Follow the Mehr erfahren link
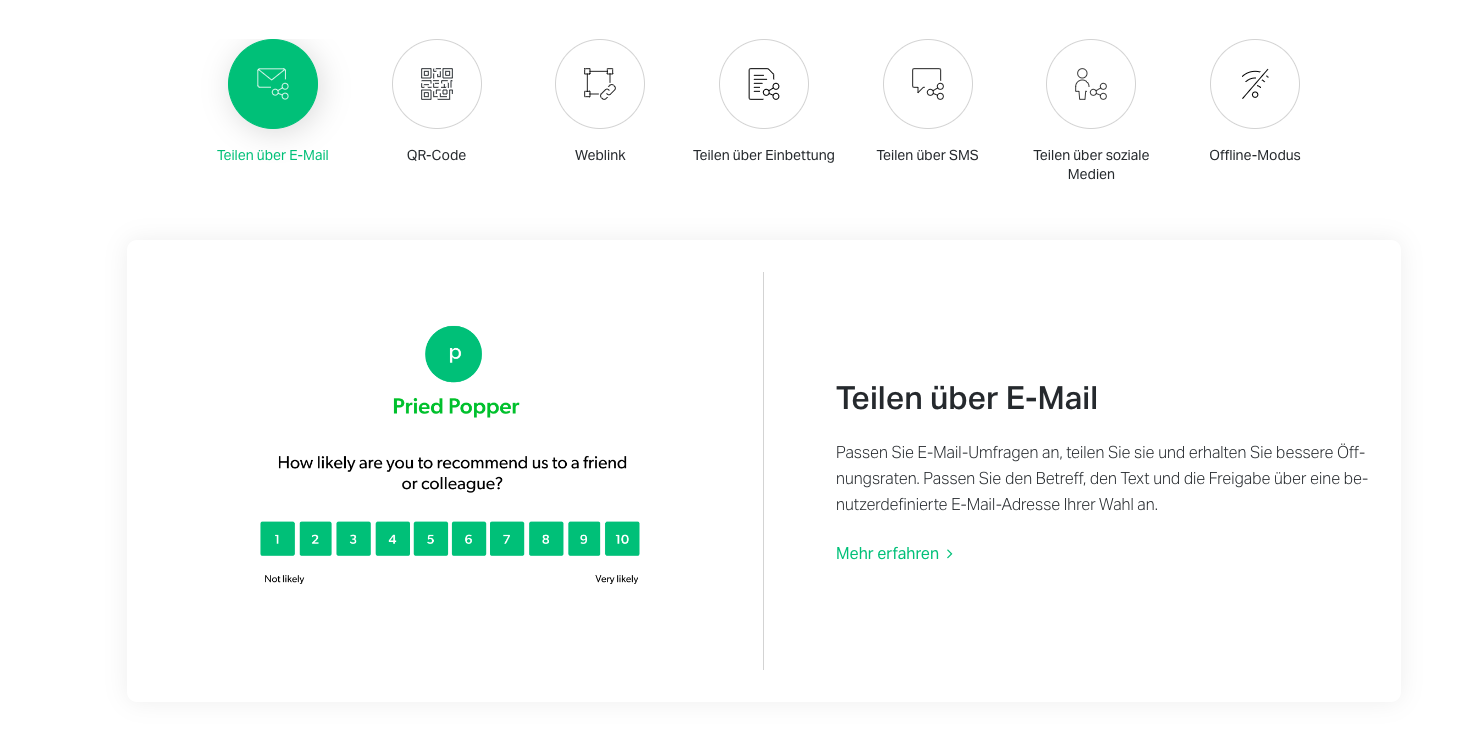 pyautogui.click(x=888, y=553)
